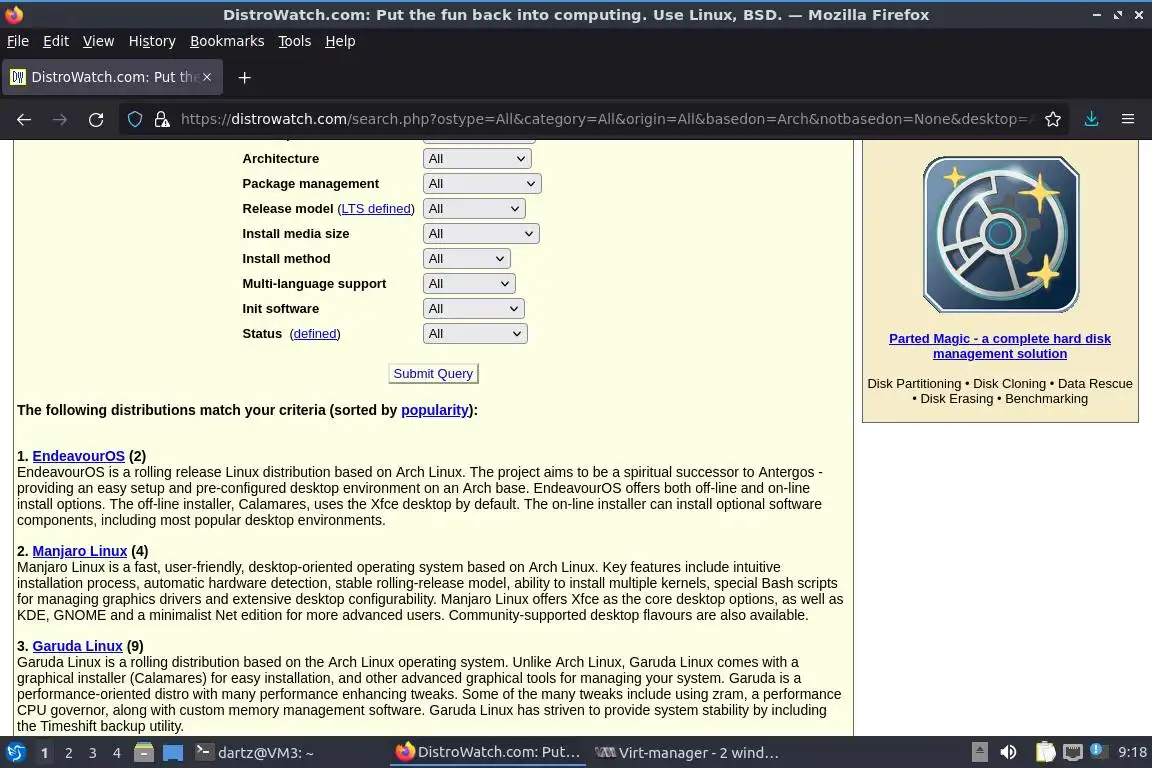
Task: Click the forward navigation arrow
Action: (x=60, y=119)
